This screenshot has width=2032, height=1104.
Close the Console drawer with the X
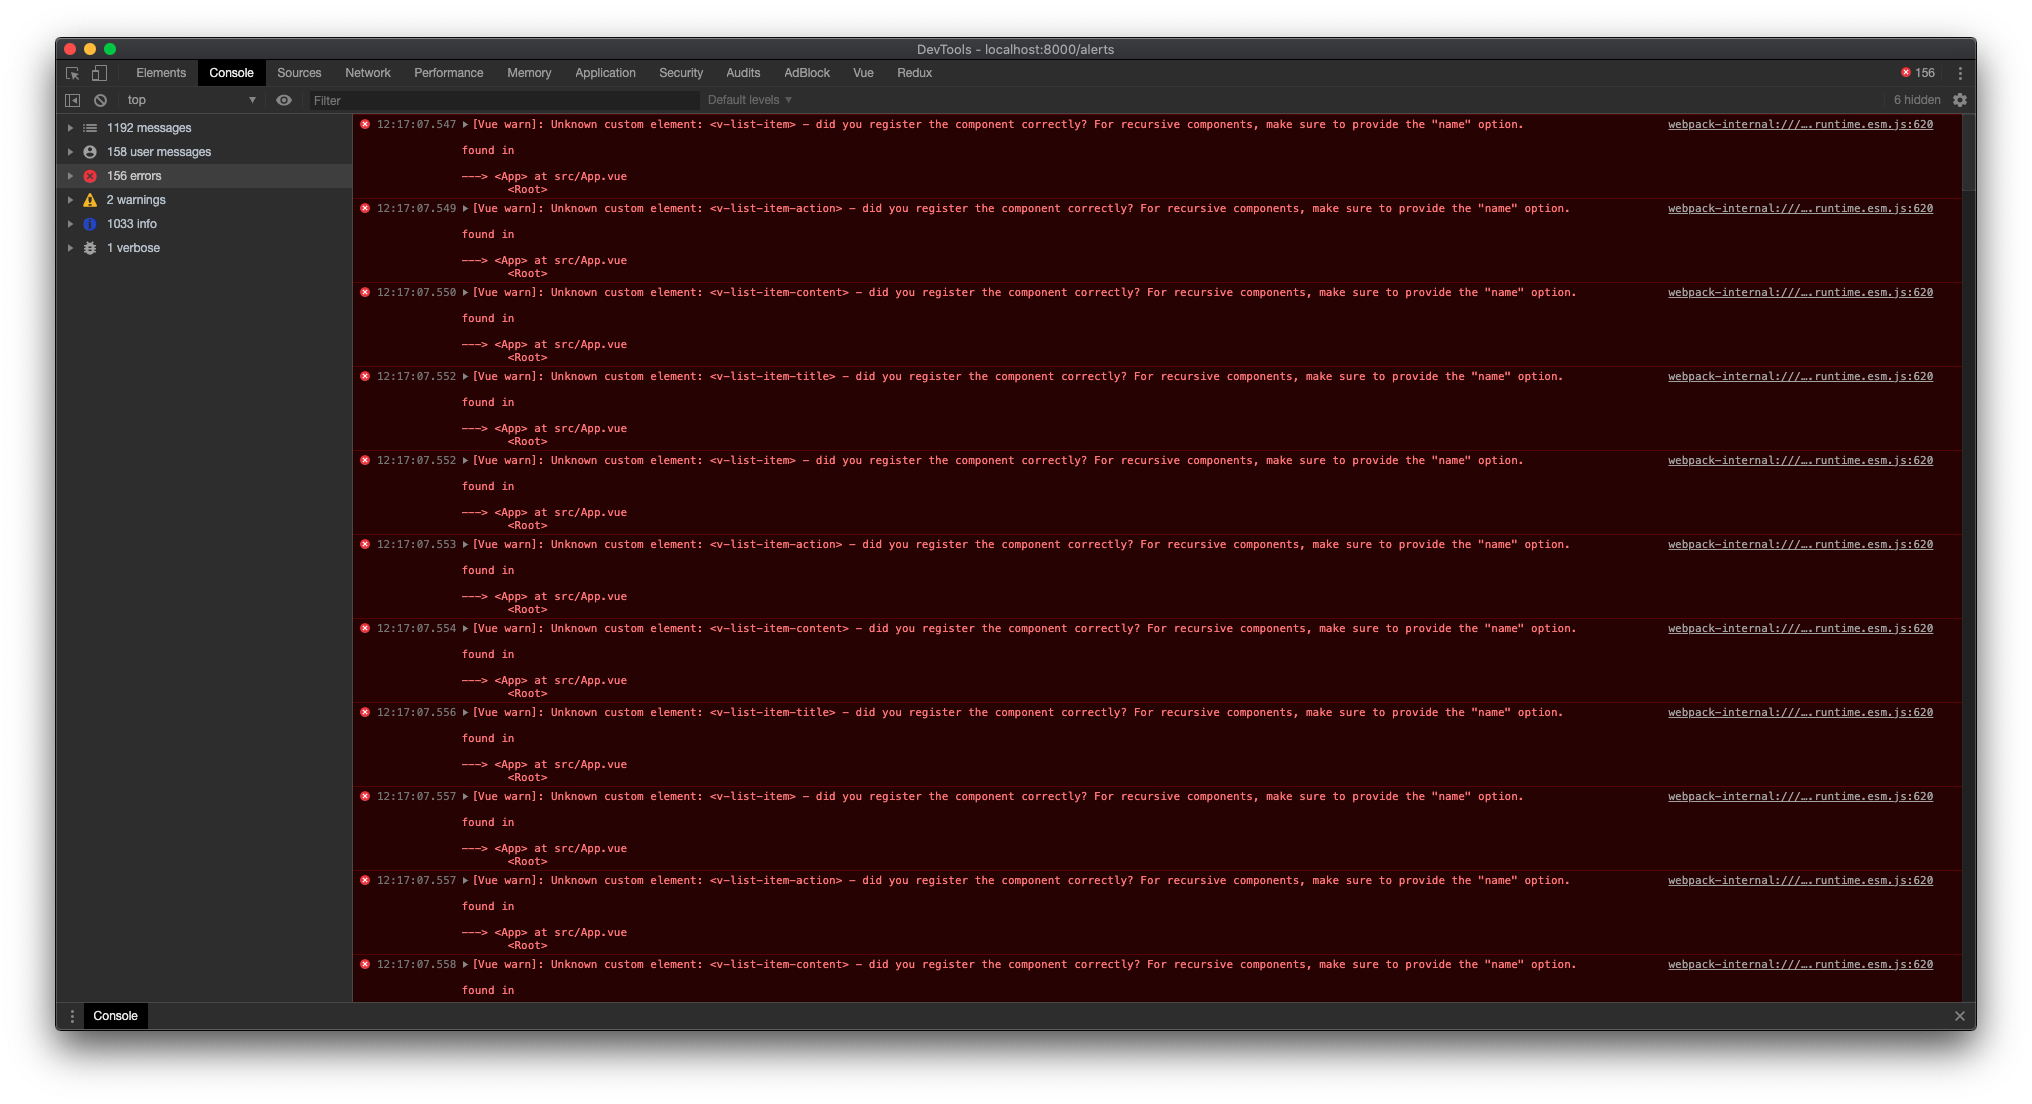point(1959,1015)
